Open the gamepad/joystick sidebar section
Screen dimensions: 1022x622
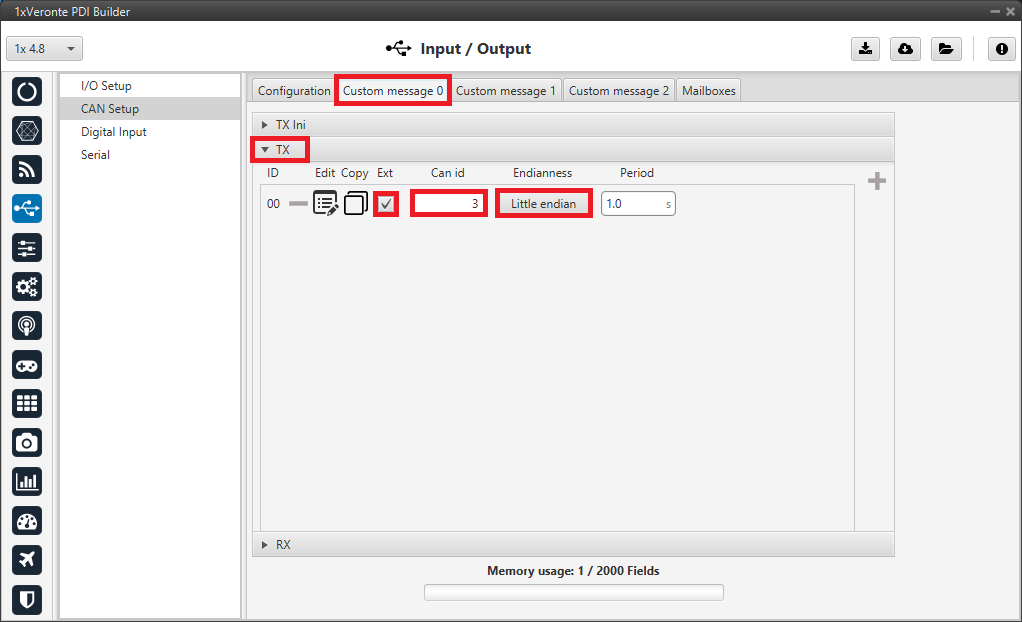tap(27, 365)
